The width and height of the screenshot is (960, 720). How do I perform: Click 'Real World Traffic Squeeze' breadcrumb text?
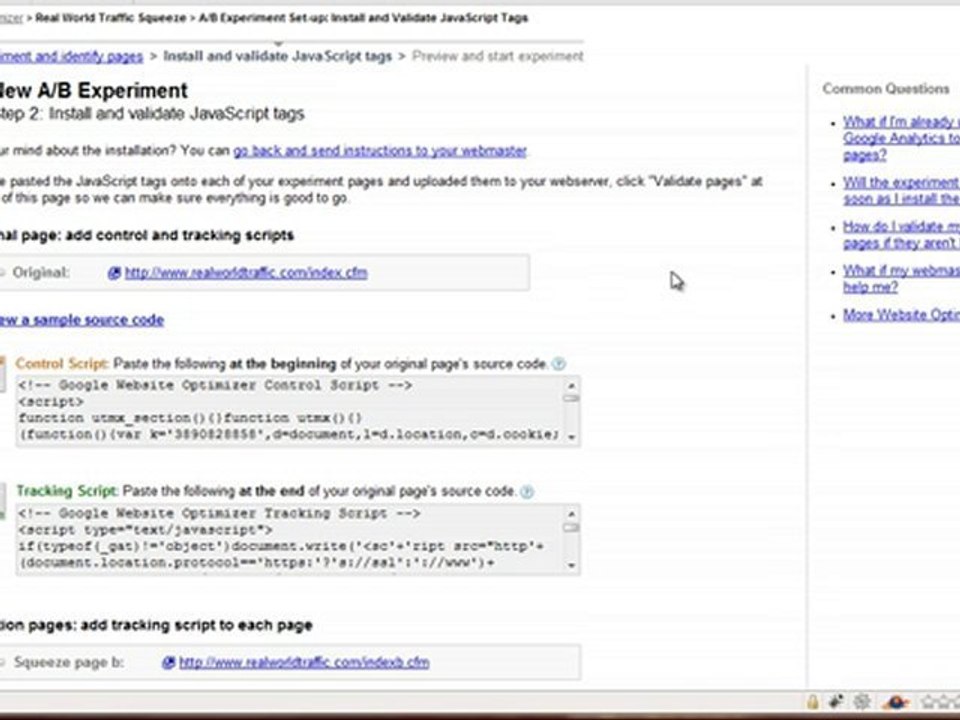coord(110,18)
